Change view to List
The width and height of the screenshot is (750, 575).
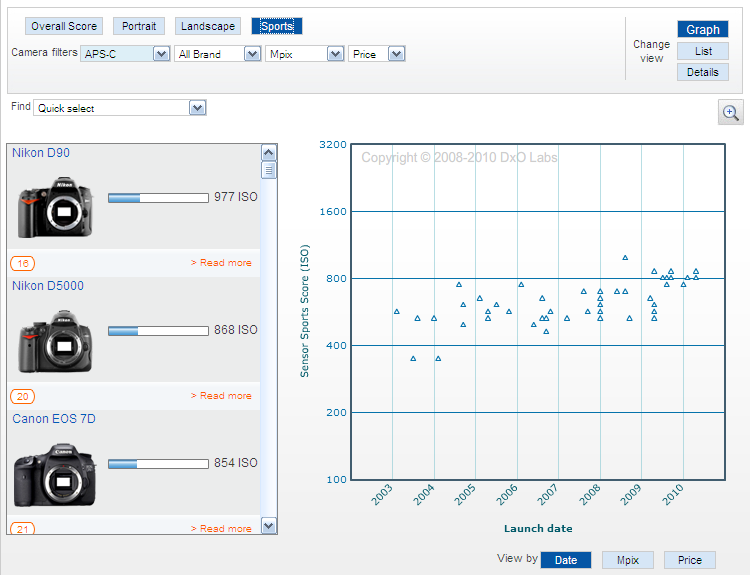pos(703,51)
